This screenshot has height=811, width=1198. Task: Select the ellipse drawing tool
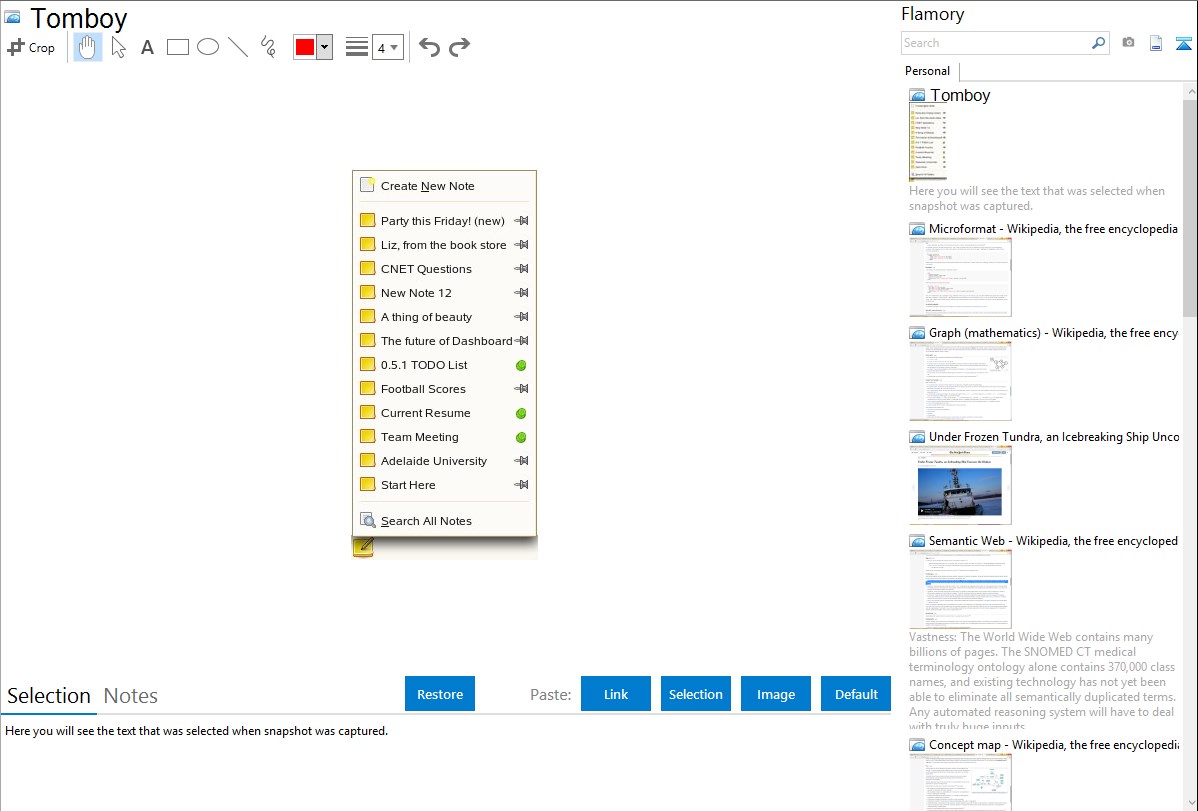(x=208, y=47)
